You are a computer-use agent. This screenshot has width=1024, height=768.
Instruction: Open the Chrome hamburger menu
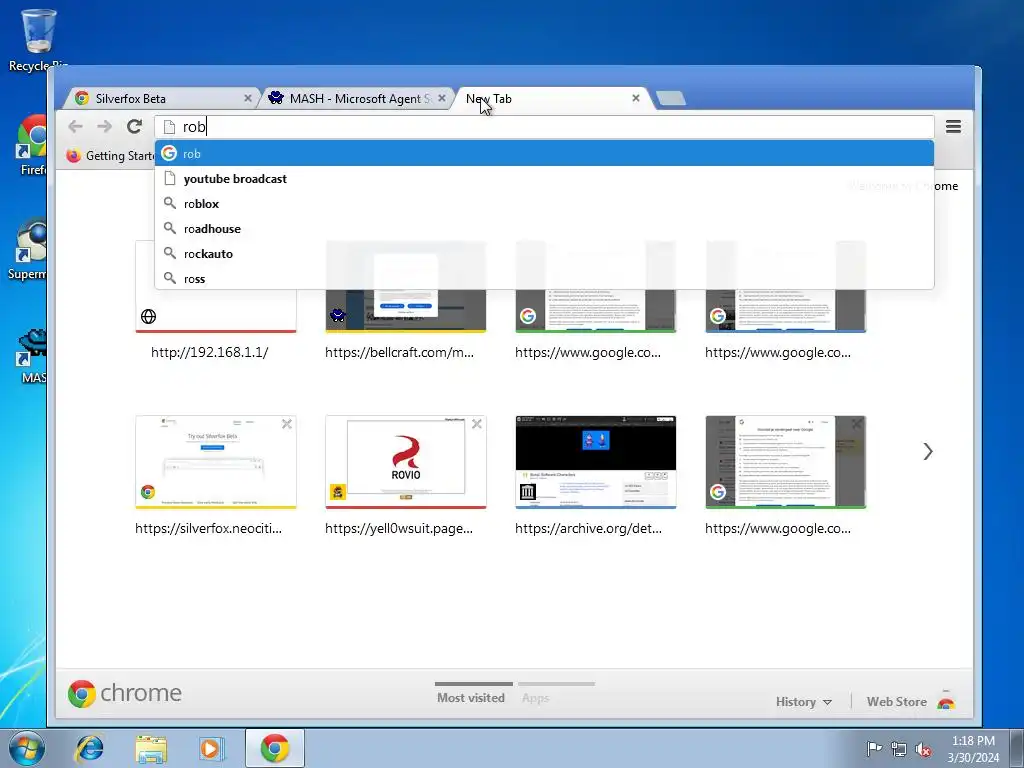(953, 127)
